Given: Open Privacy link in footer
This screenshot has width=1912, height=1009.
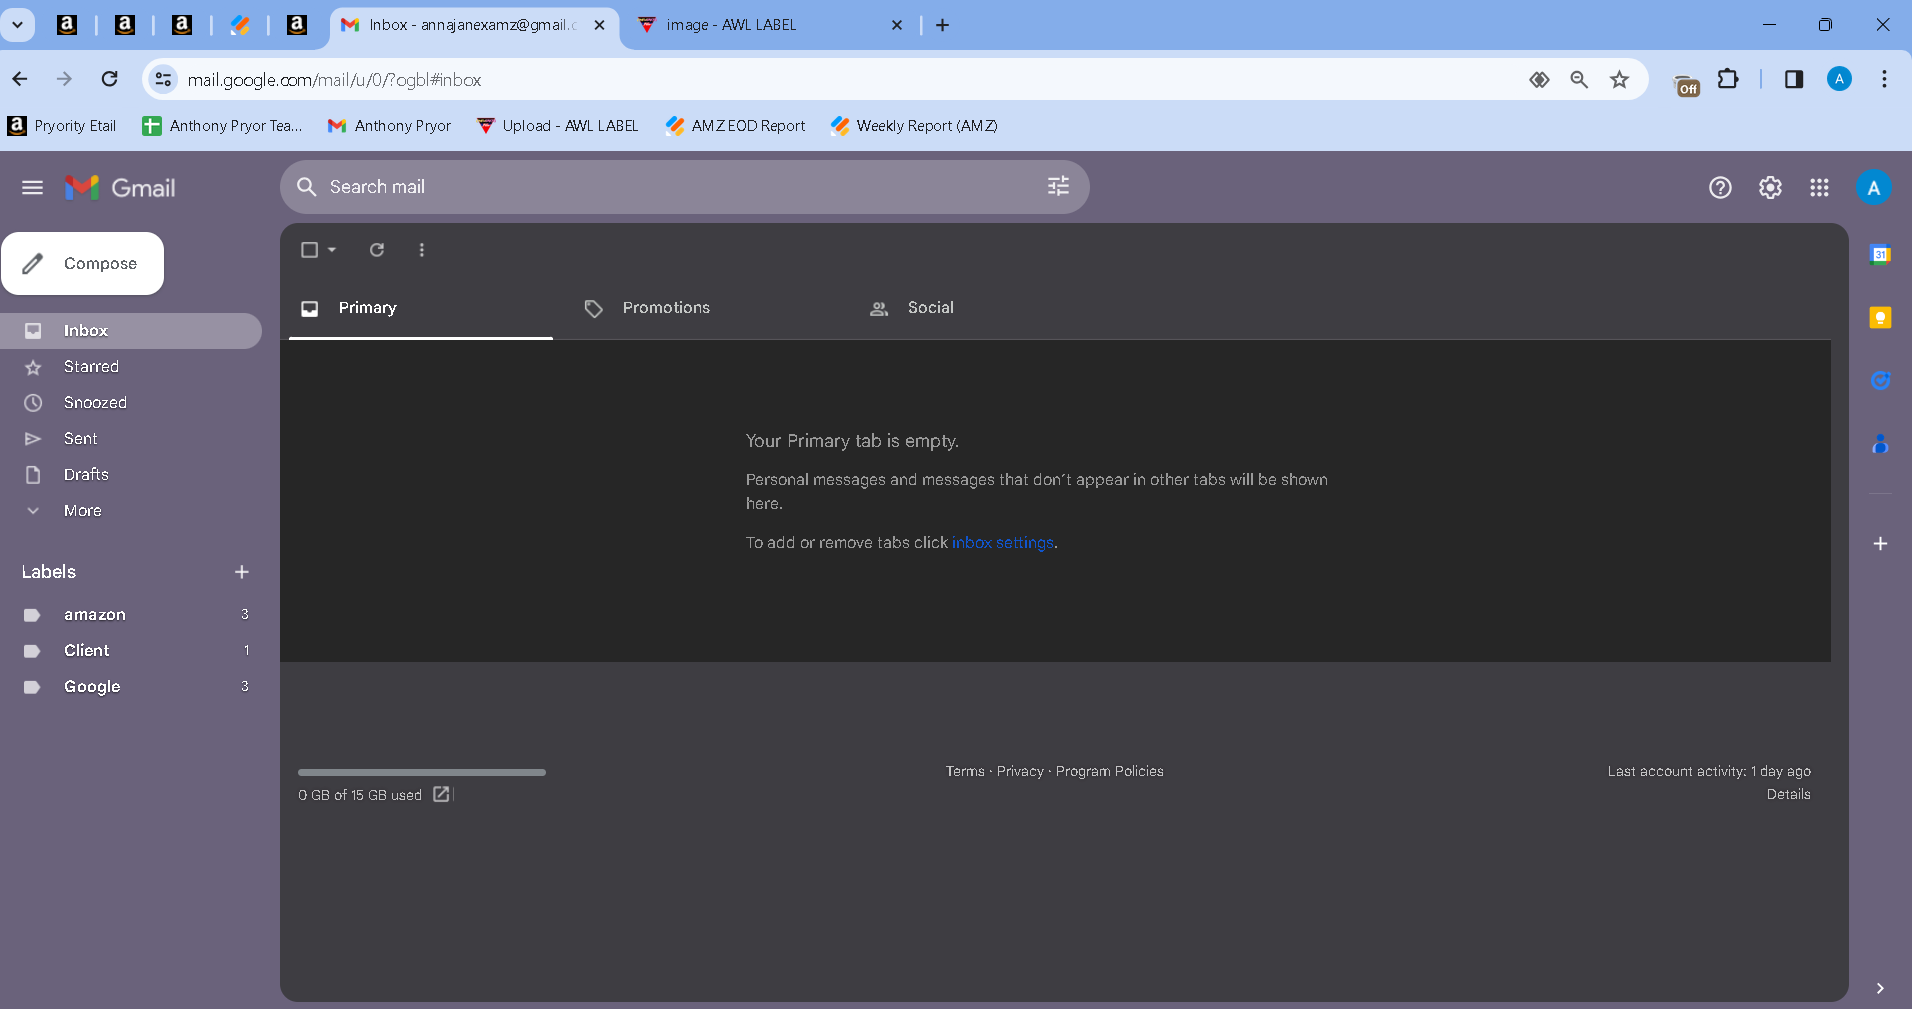Looking at the screenshot, I should (x=1020, y=771).
